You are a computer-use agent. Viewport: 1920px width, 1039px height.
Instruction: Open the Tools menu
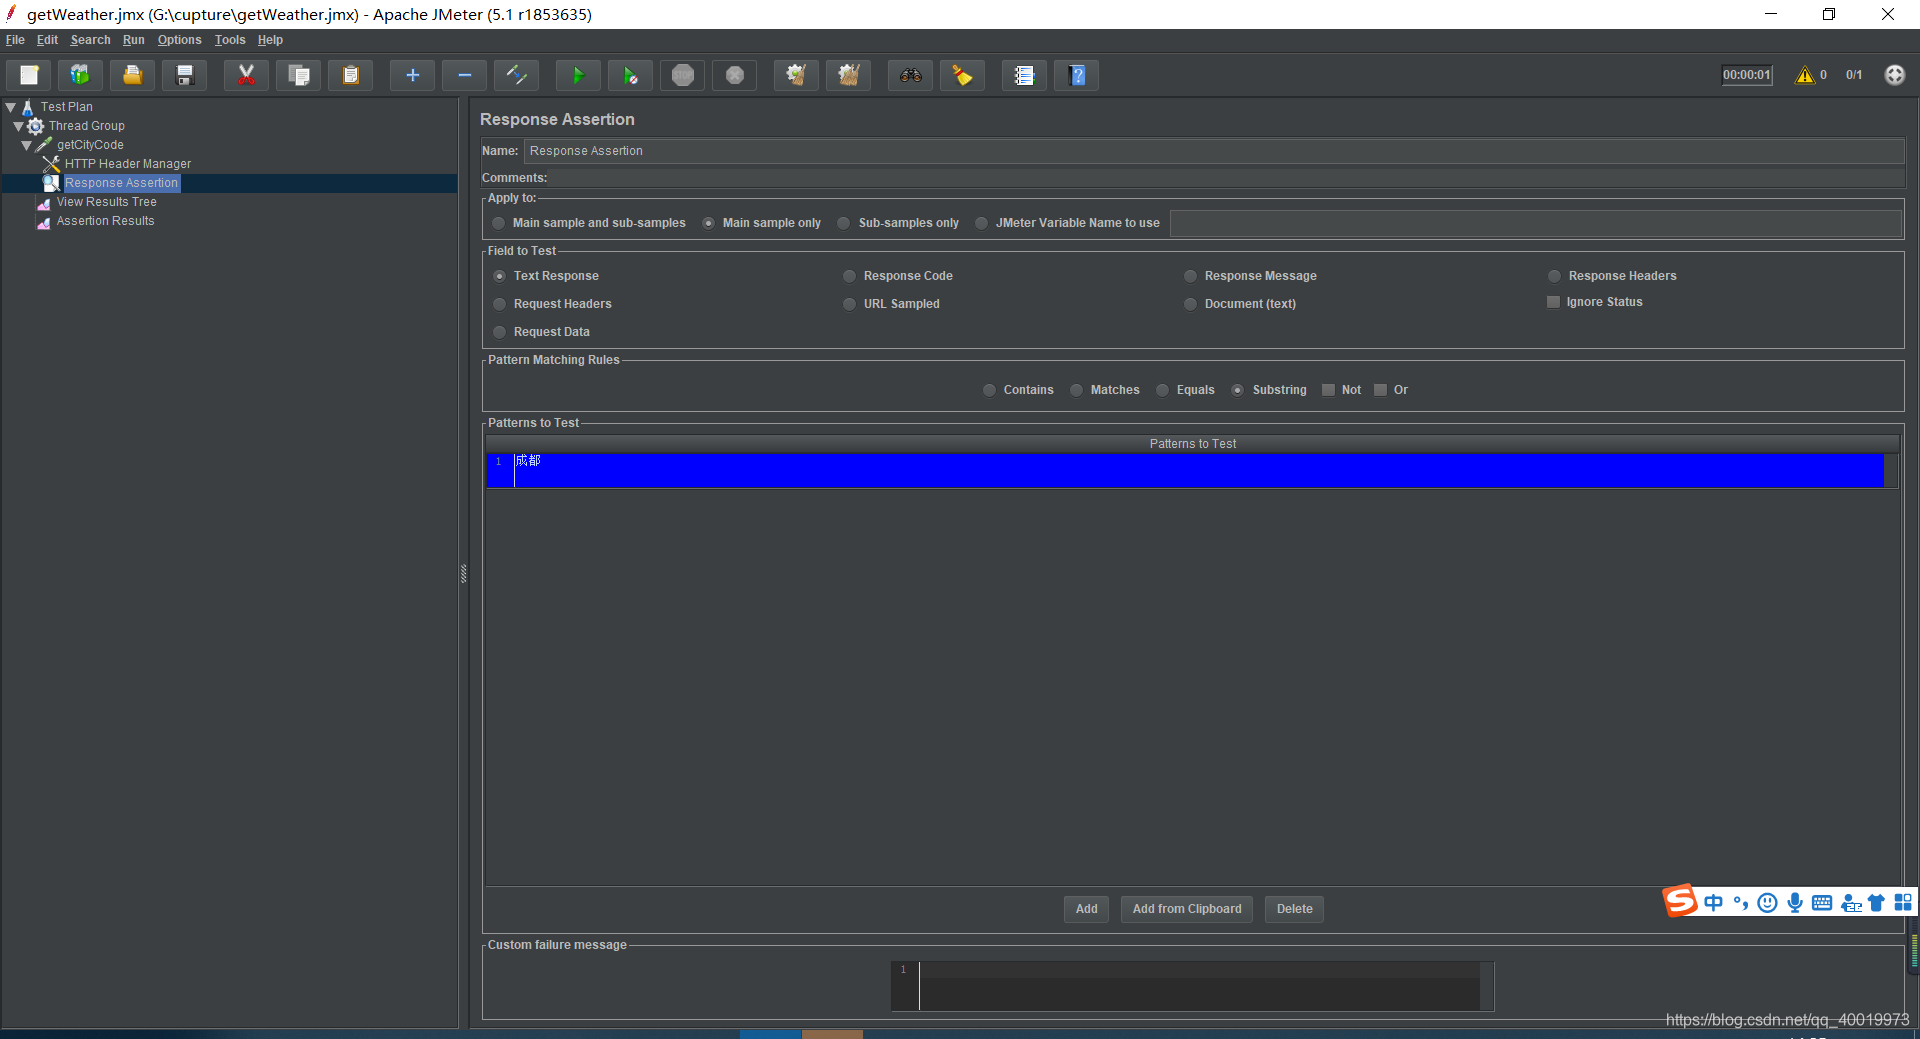tap(230, 40)
